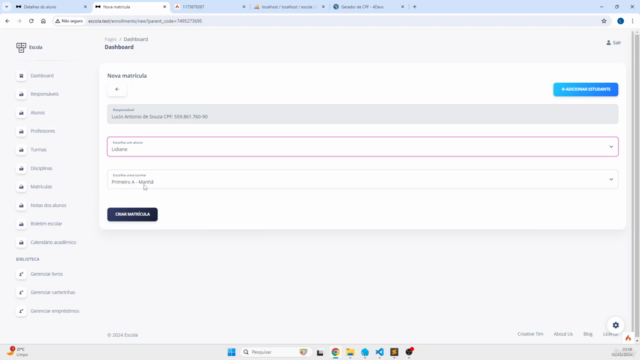640x360 pixels.
Task: Click the Criar Matrícula button
Action: coord(132,214)
